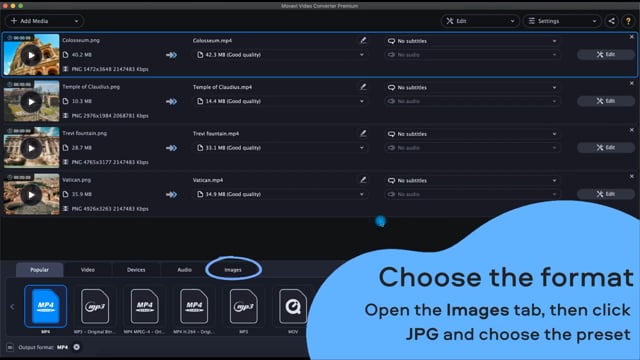Click Edit button for Trevi fountain row
The image size is (640, 360).
[606, 147]
